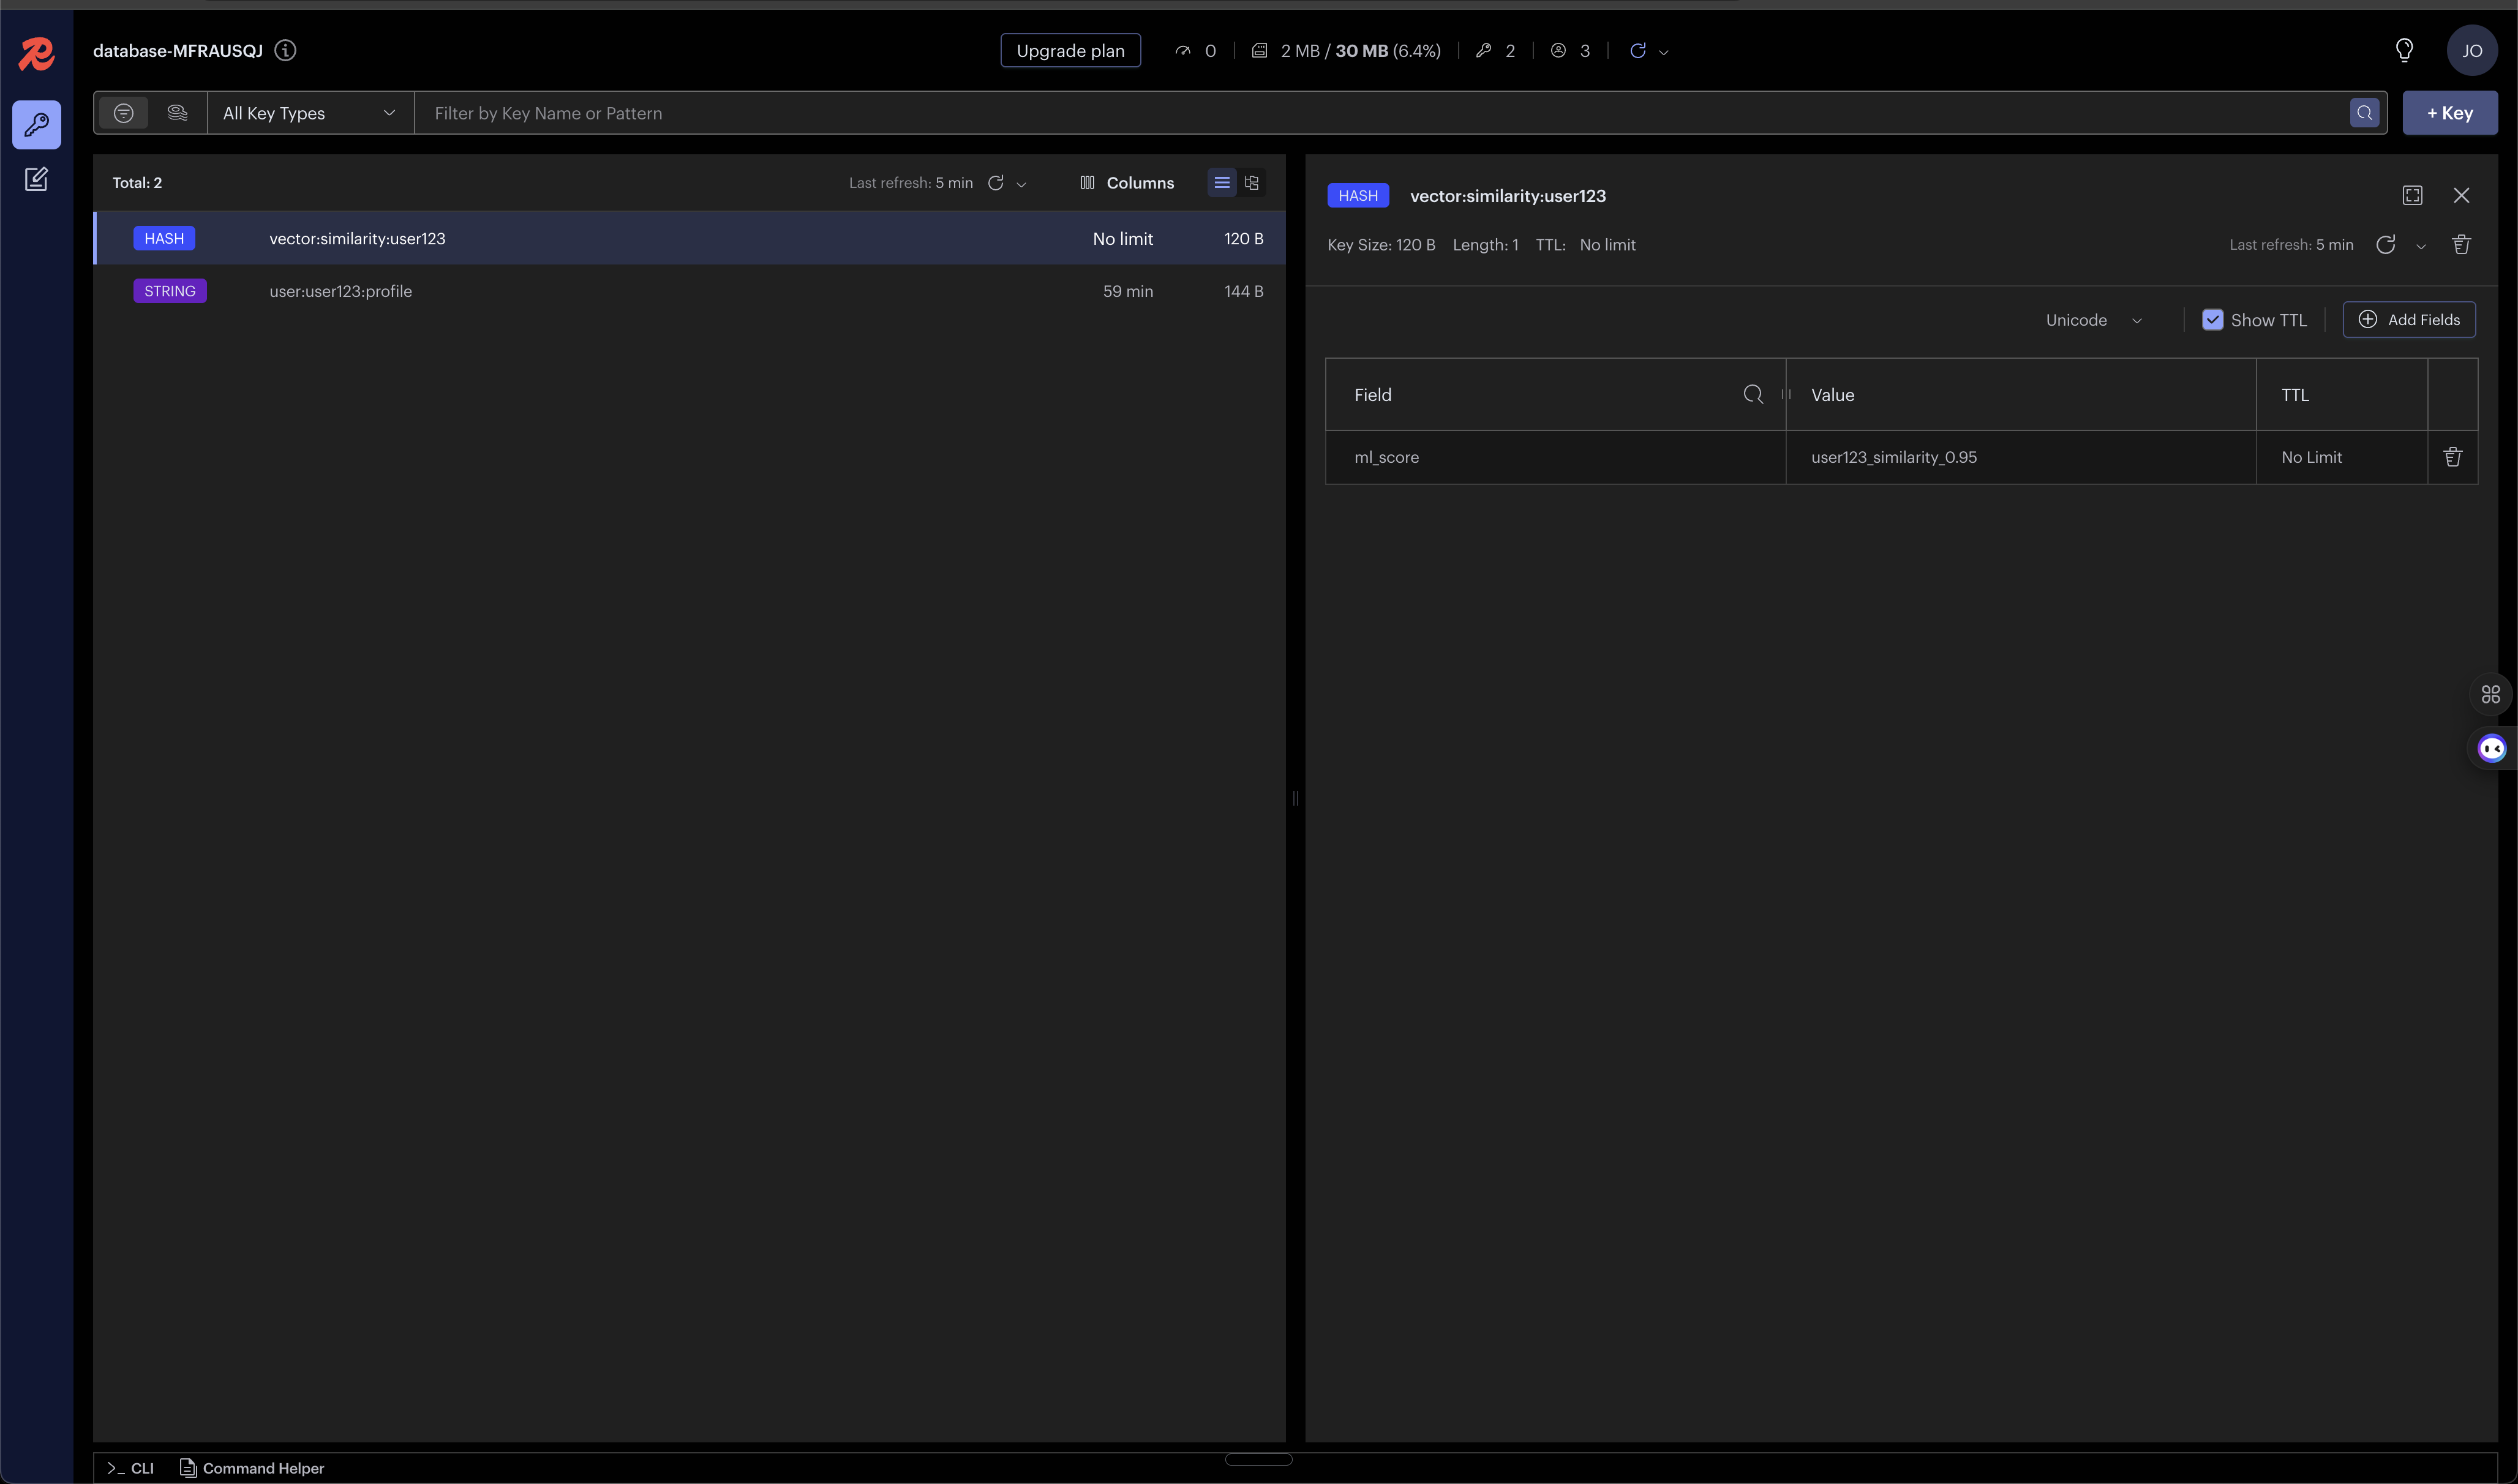Click the Add Fields button

(2408, 320)
